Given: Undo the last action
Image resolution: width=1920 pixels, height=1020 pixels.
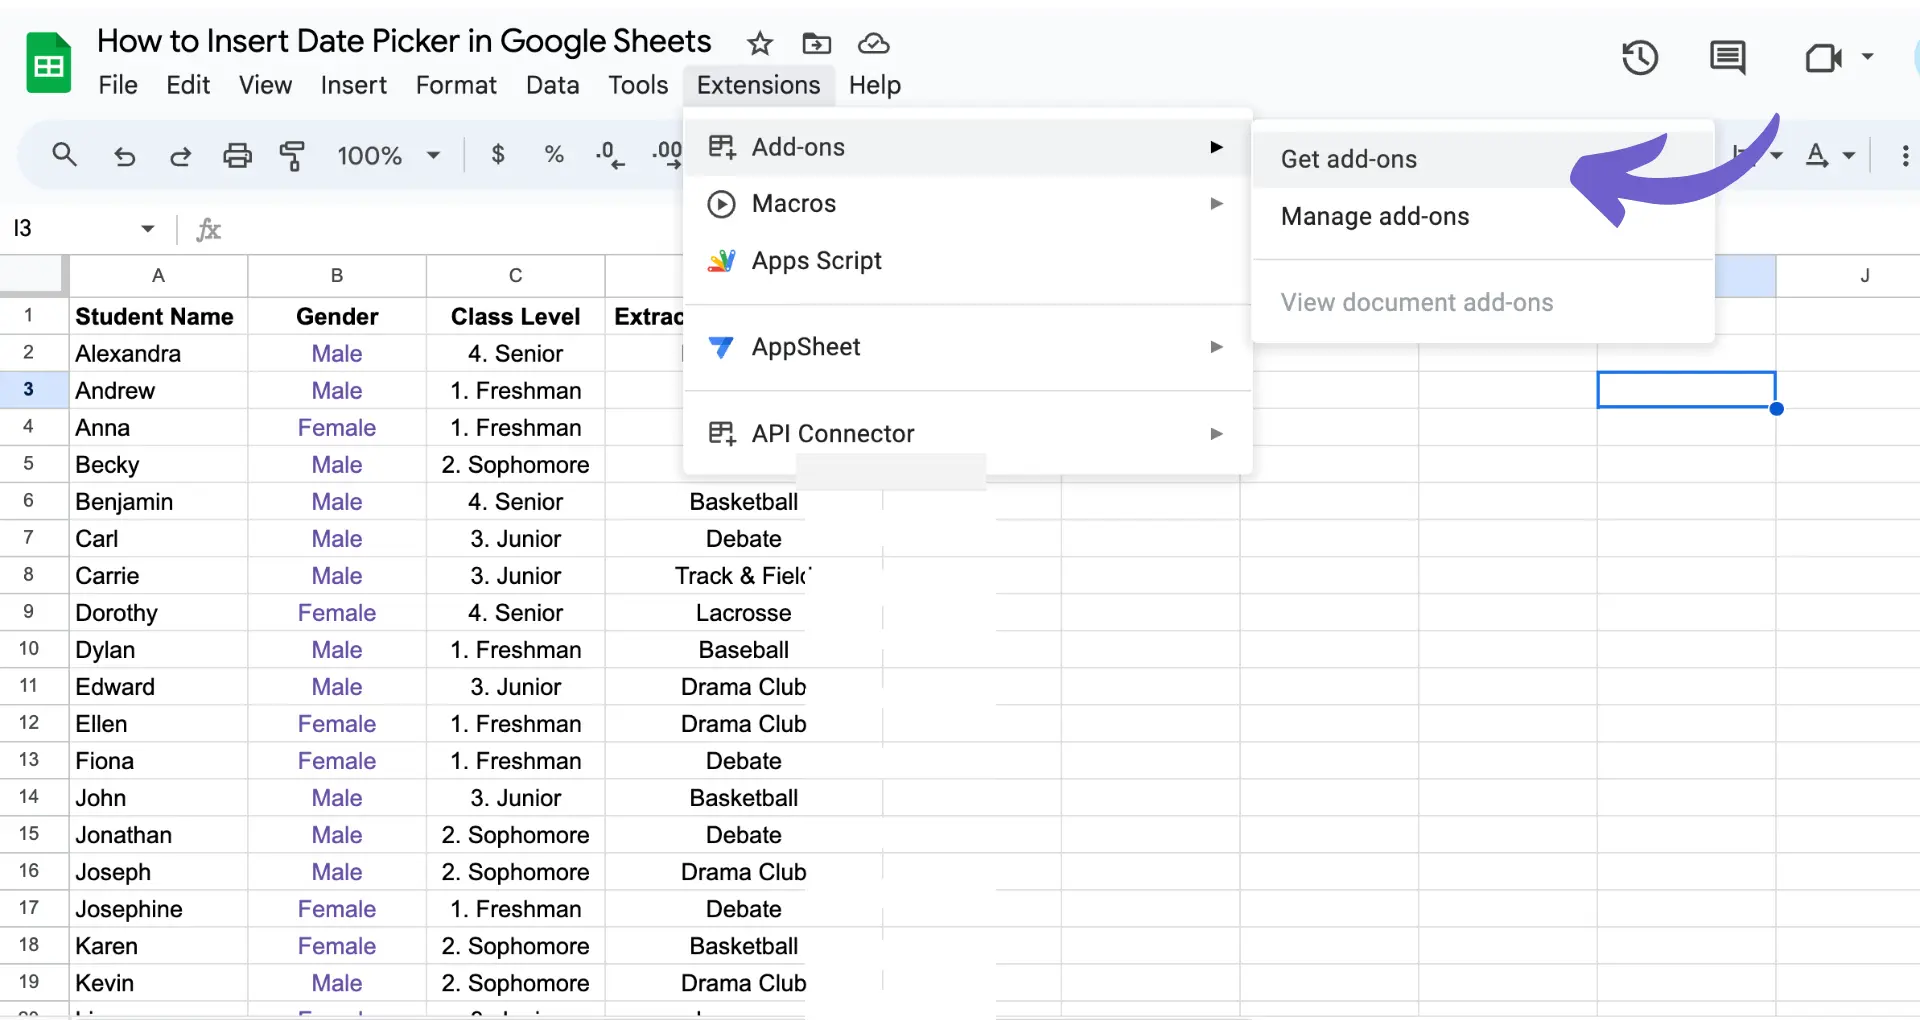Looking at the screenshot, I should point(124,156).
